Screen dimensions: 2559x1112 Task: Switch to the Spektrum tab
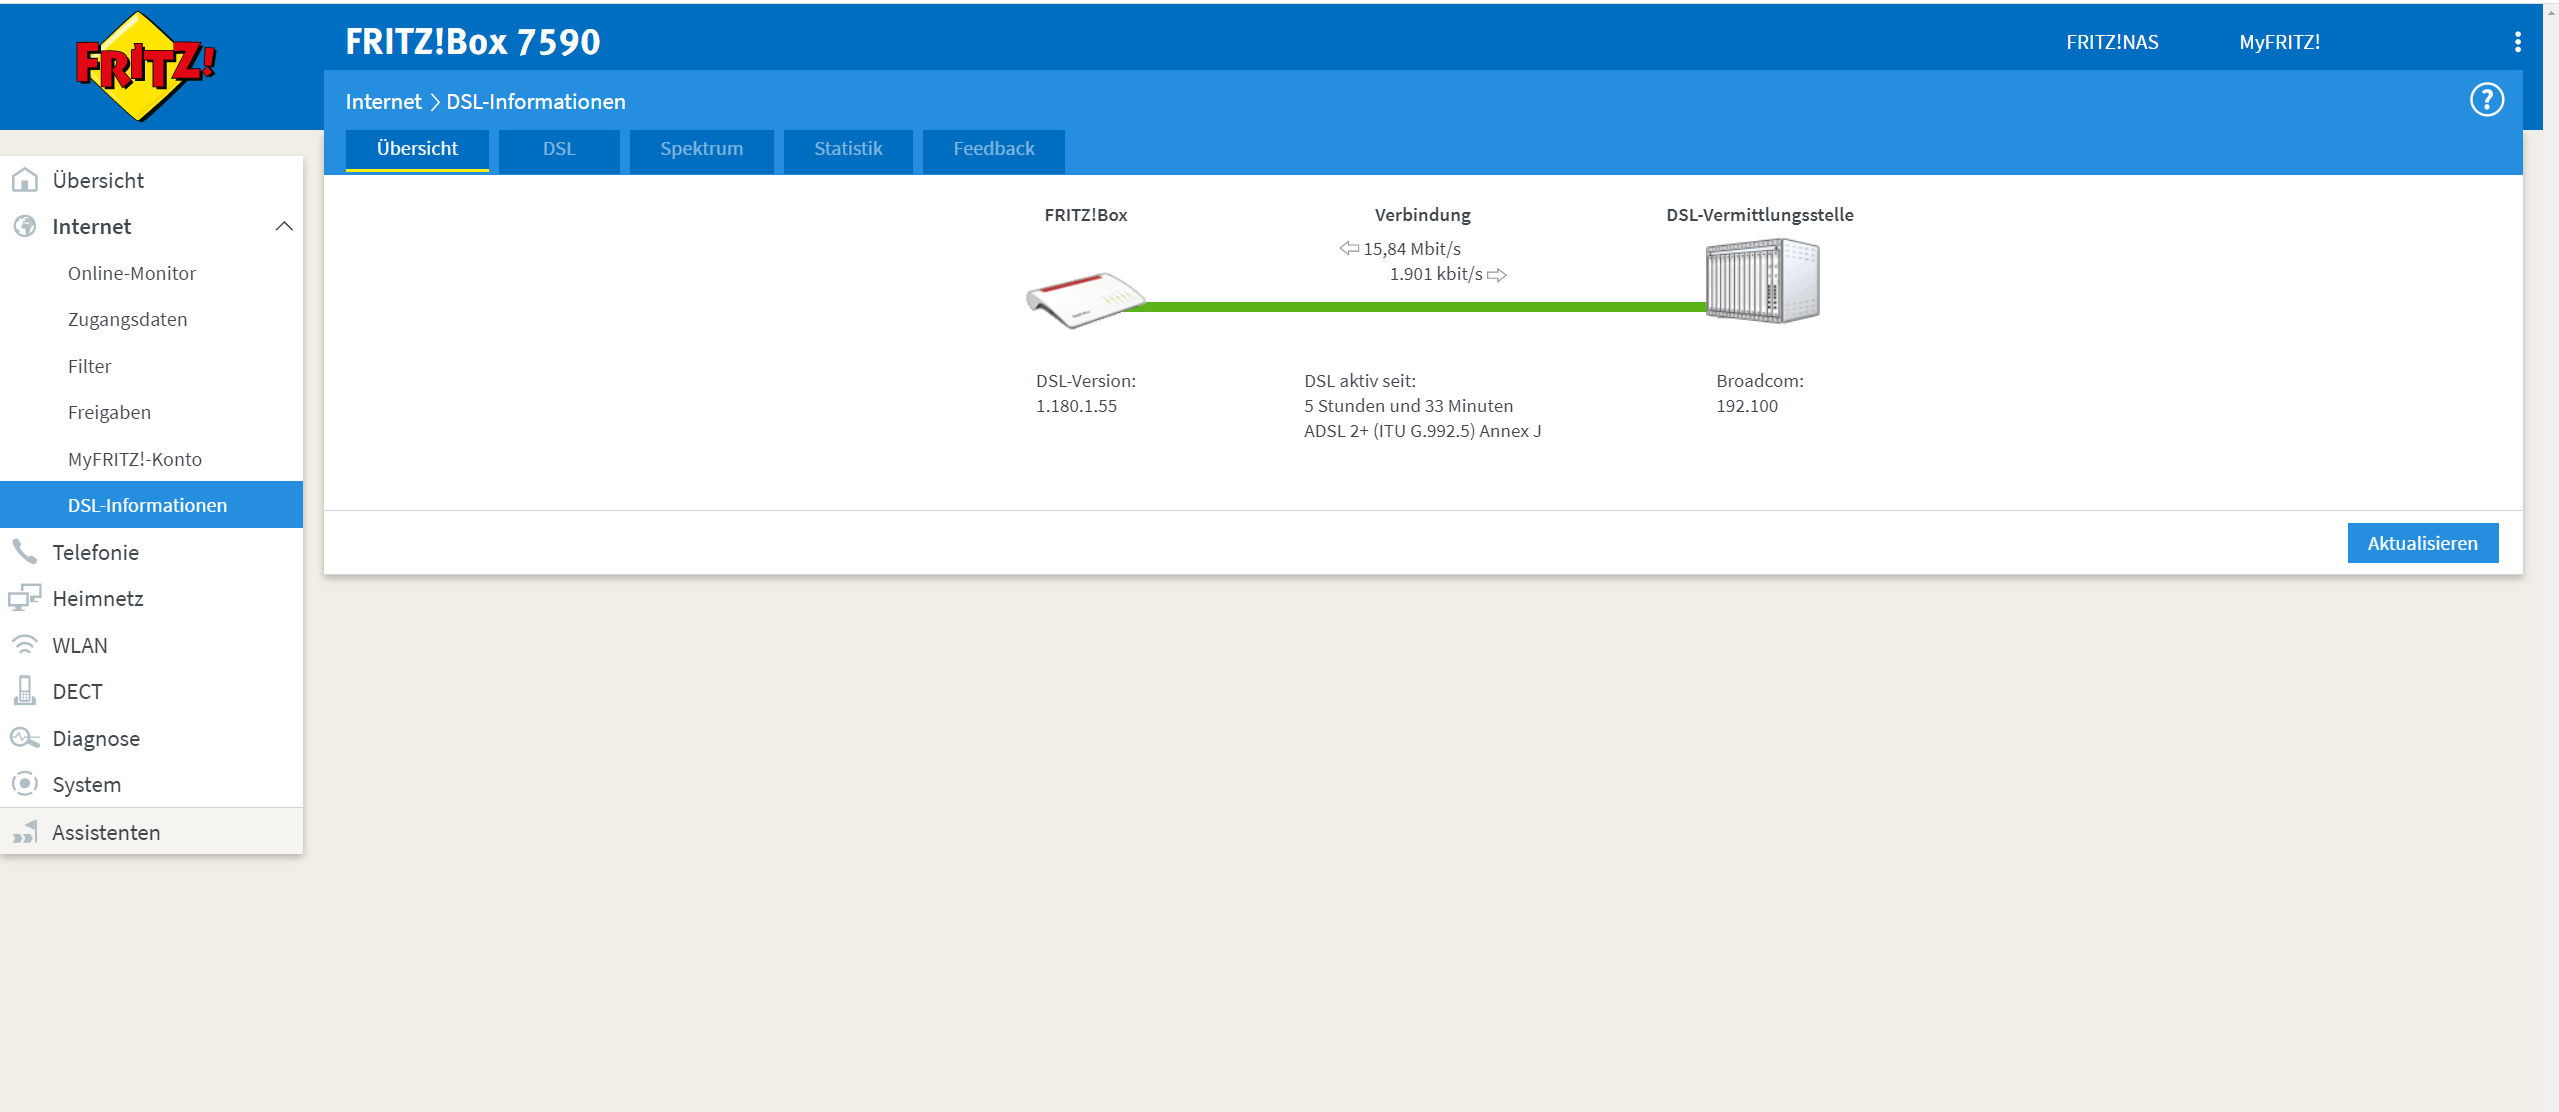701,151
